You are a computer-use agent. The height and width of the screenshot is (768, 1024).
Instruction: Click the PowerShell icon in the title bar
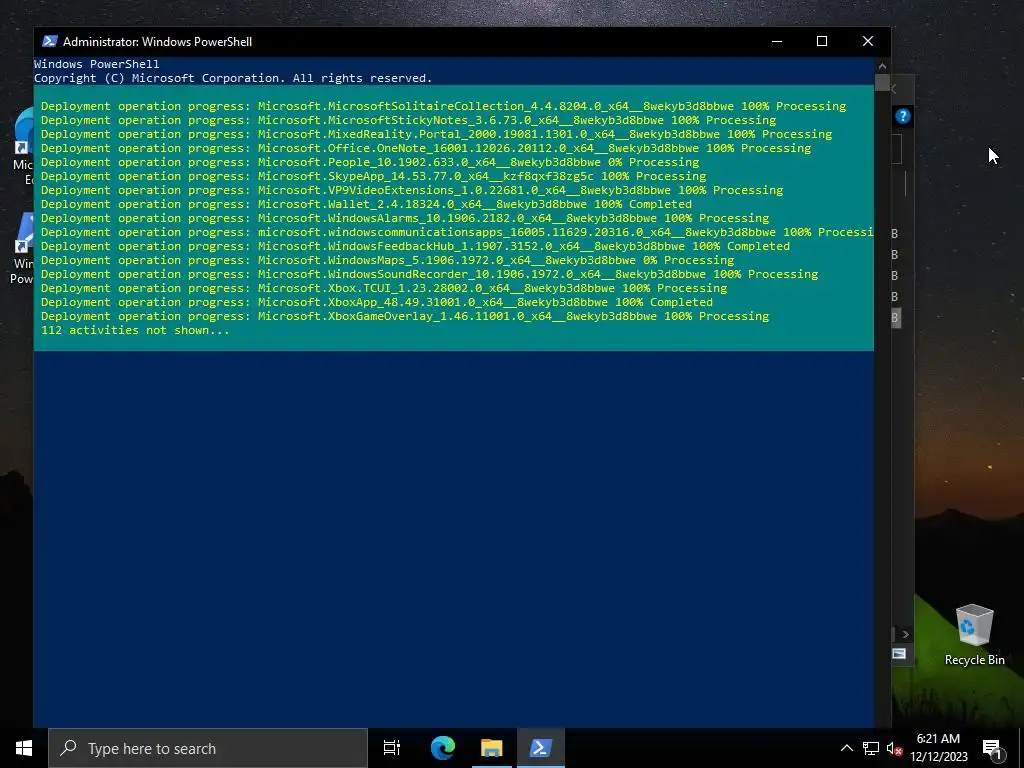click(x=50, y=41)
